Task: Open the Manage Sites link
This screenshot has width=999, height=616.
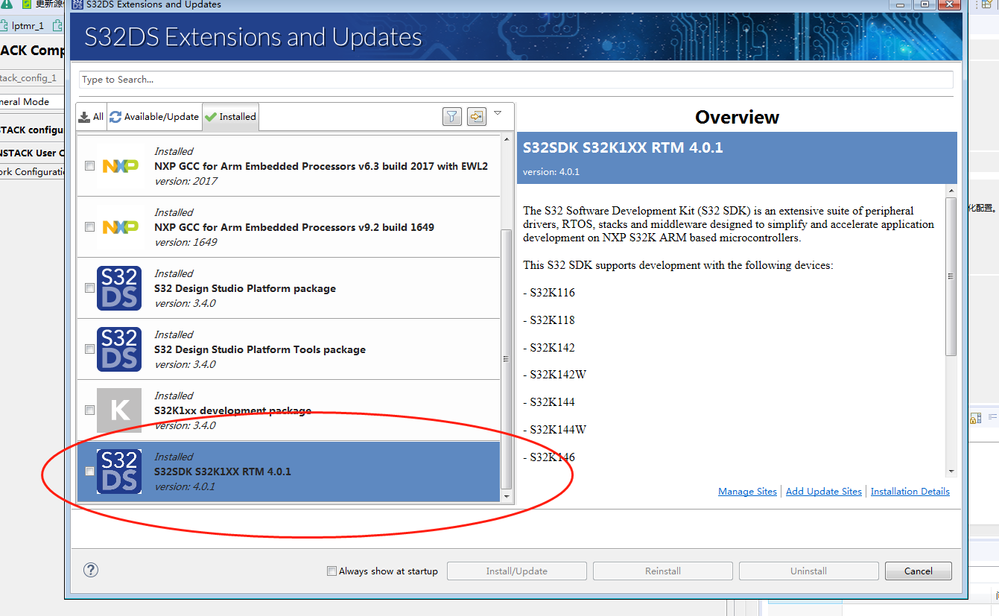Action: [747, 491]
